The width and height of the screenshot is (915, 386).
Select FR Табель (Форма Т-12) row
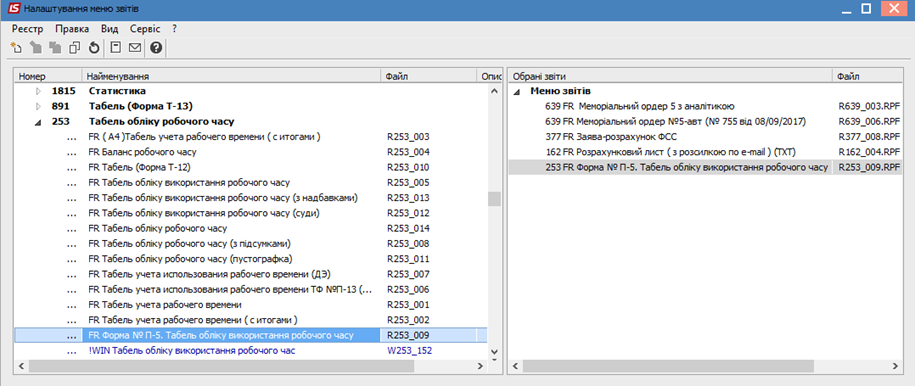point(251,168)
